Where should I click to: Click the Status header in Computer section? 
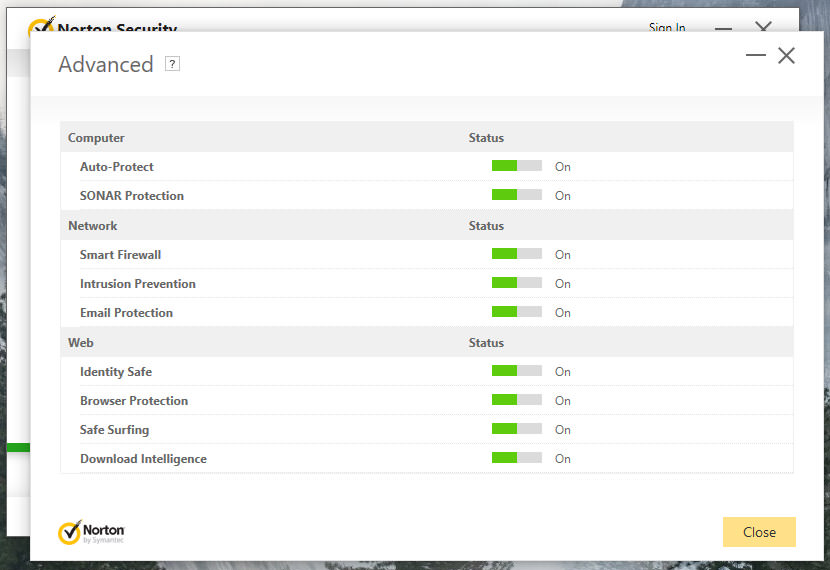pyautogui.click(x=486, y=138)
